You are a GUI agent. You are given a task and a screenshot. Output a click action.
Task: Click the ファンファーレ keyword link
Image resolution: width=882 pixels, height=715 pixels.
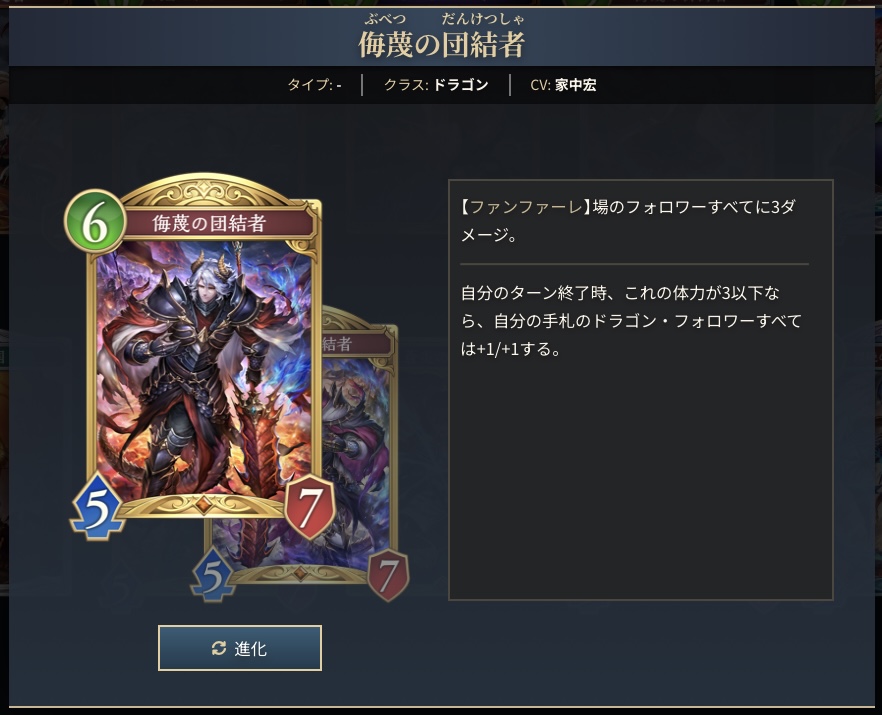click(x=526, y=207)
